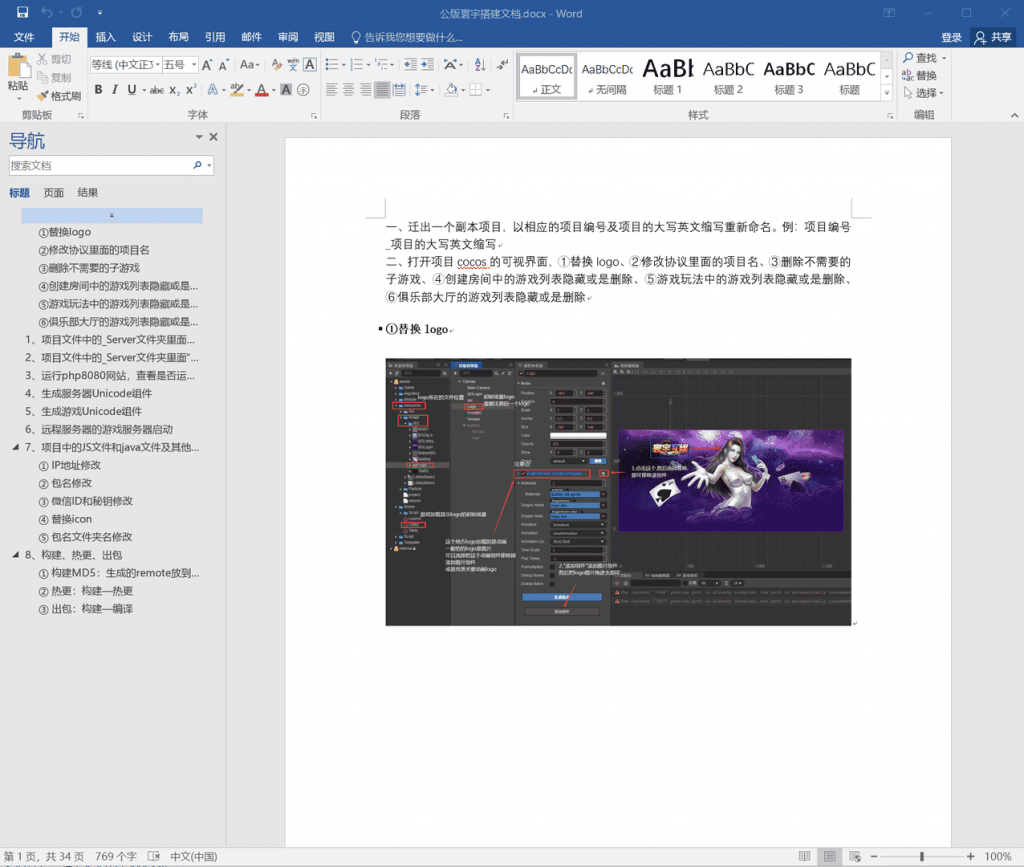The height and width of the screenshot is (867, 1024).
Task: Open the 插入 (Insert) ribbon tab
Action: [x=105, y=37]
